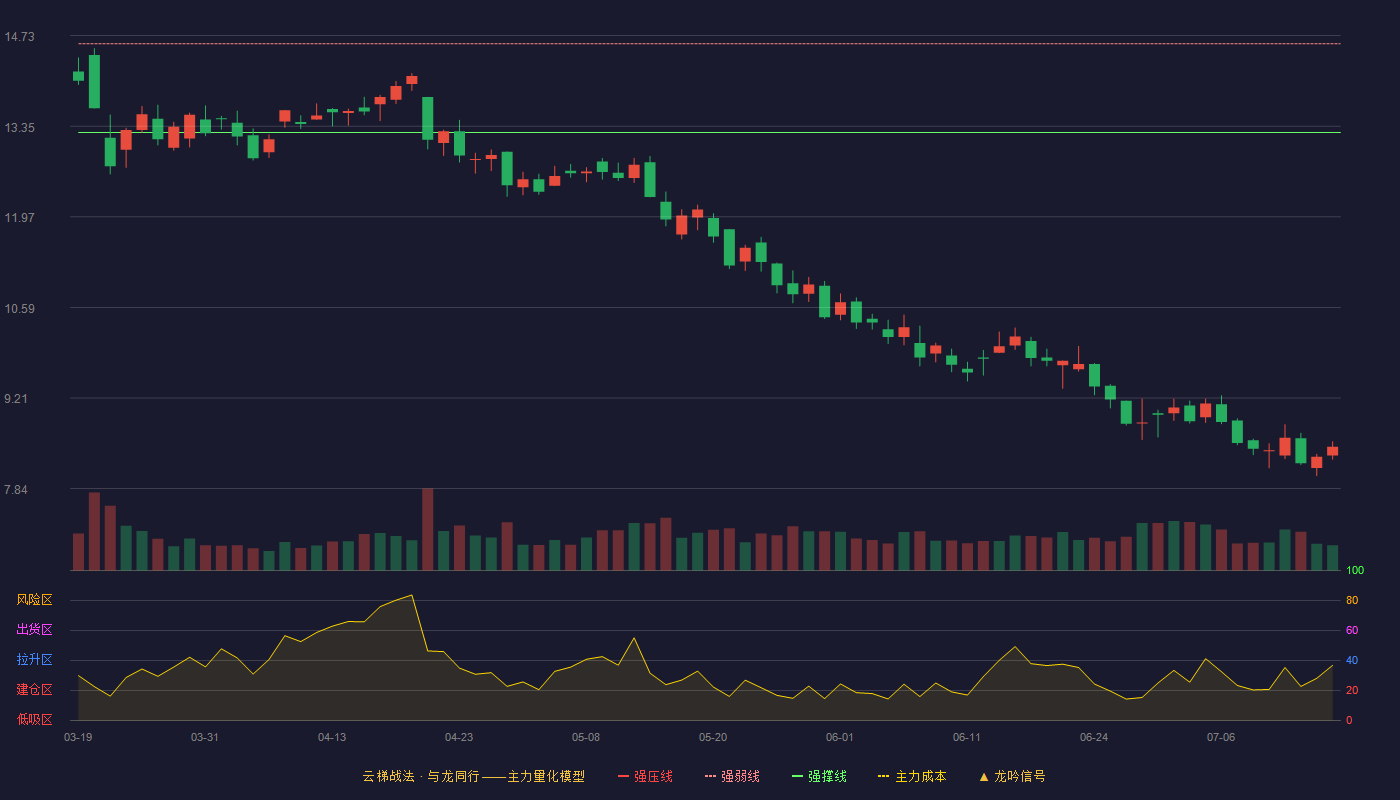This screenshot has width=1400, height=800.
Task: Click the green horizontal support line
Action: click(709, 132)
